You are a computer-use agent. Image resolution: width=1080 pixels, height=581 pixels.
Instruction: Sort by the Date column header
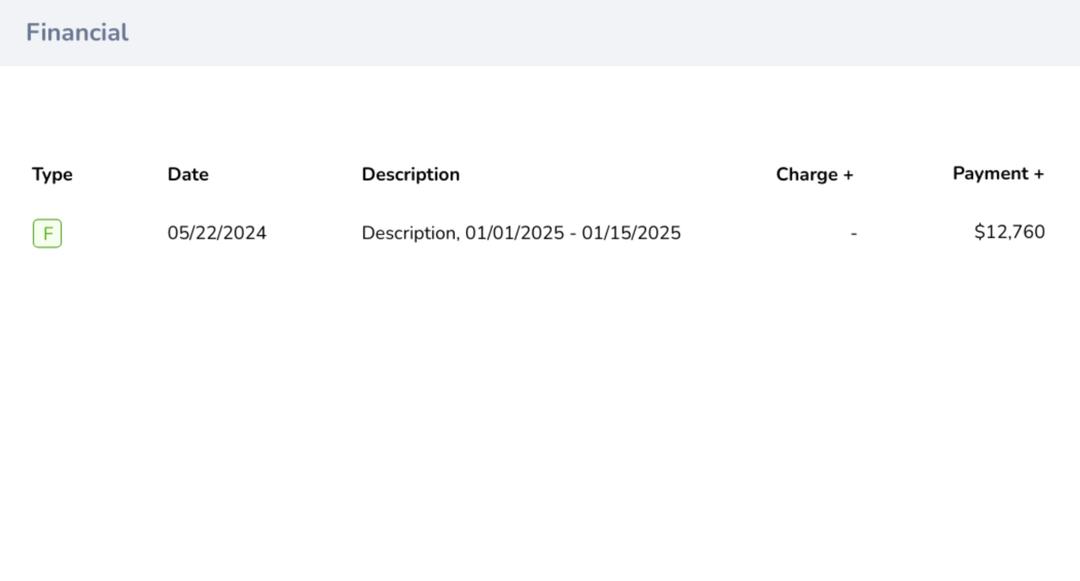[x=188, y=174]
